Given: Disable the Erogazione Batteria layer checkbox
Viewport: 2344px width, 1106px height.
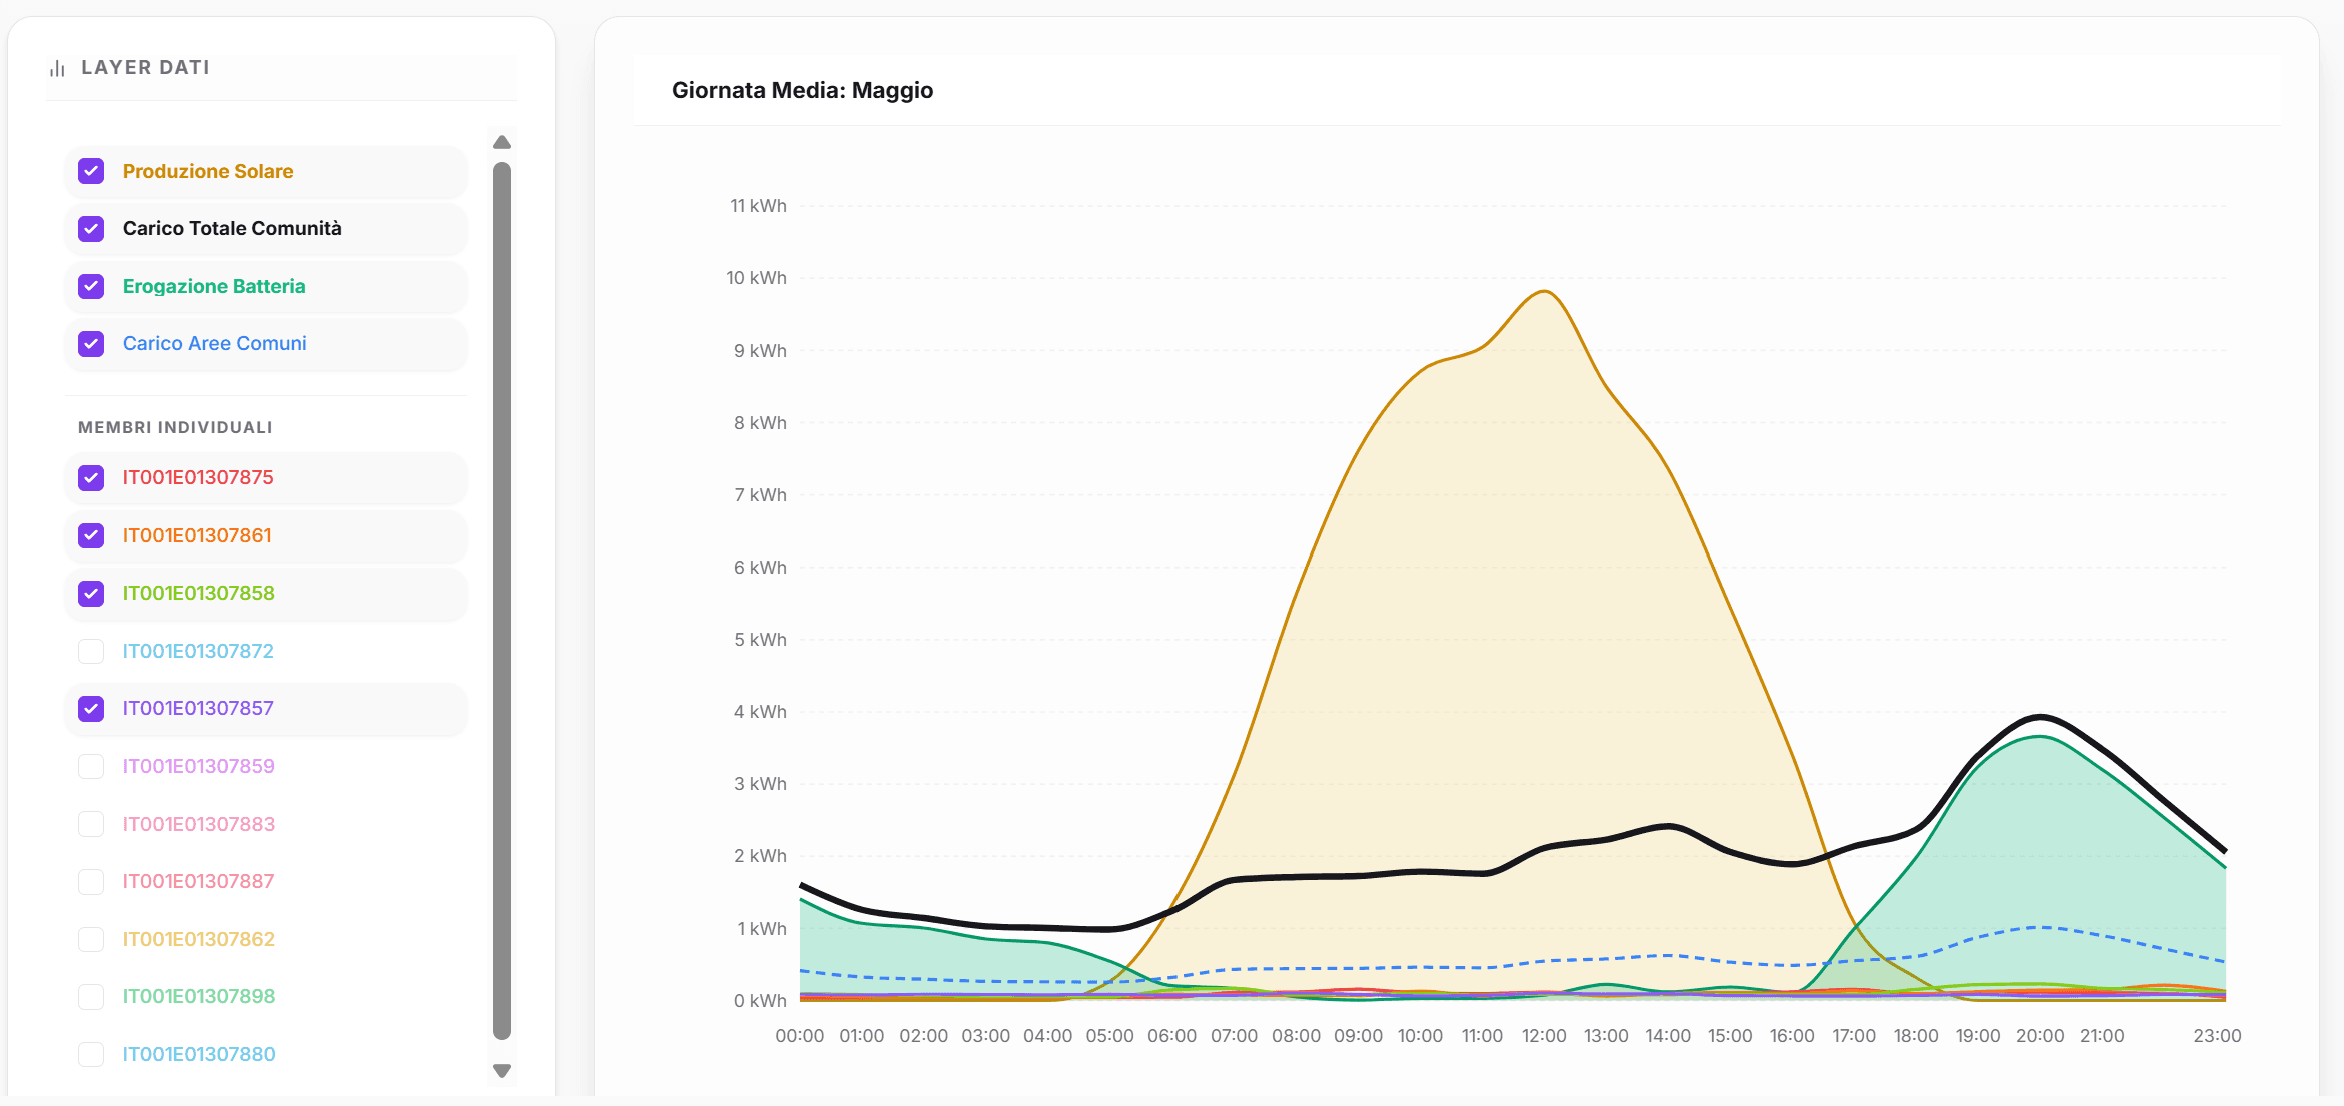Looking at the screenshot, I should coord(91,286).
